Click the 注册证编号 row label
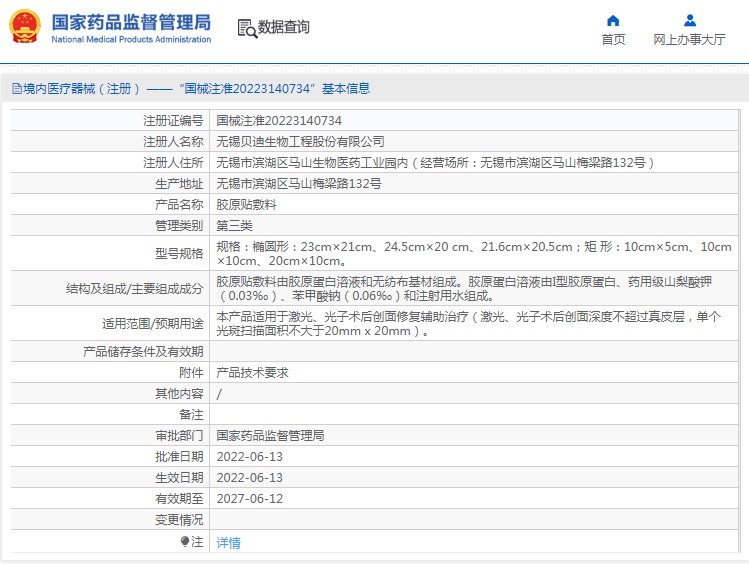 (x=173, y=121)
